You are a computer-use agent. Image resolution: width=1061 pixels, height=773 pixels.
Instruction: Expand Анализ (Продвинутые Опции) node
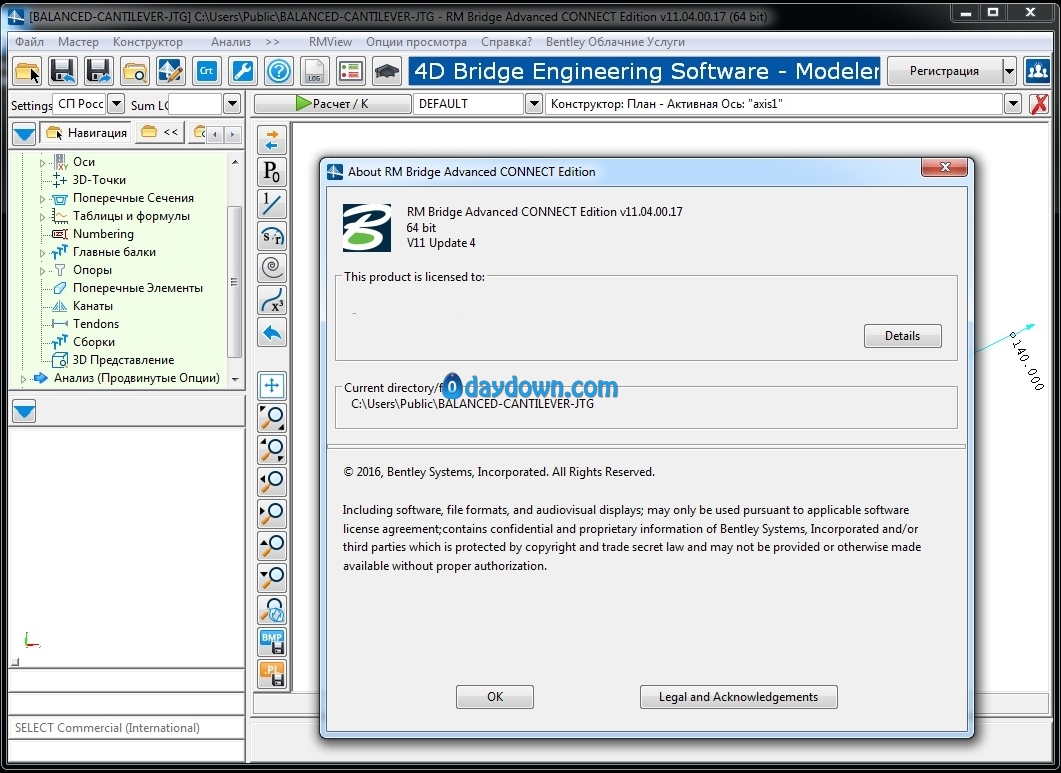pyautogui.click(x=23, y=379)
